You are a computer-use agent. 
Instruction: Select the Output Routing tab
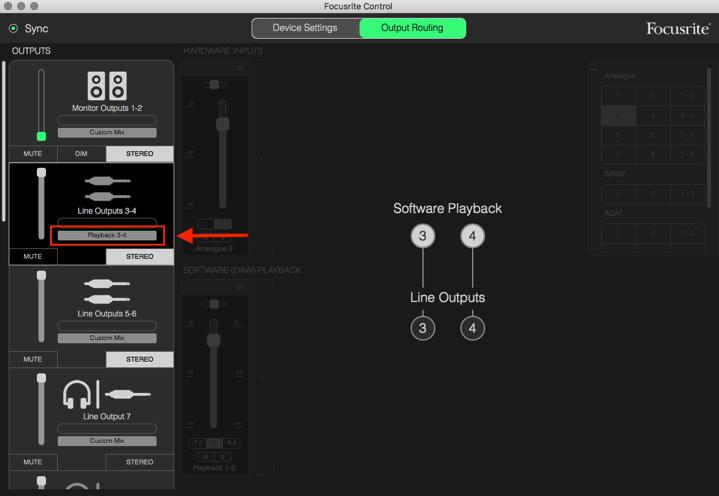tap(412, 28)
